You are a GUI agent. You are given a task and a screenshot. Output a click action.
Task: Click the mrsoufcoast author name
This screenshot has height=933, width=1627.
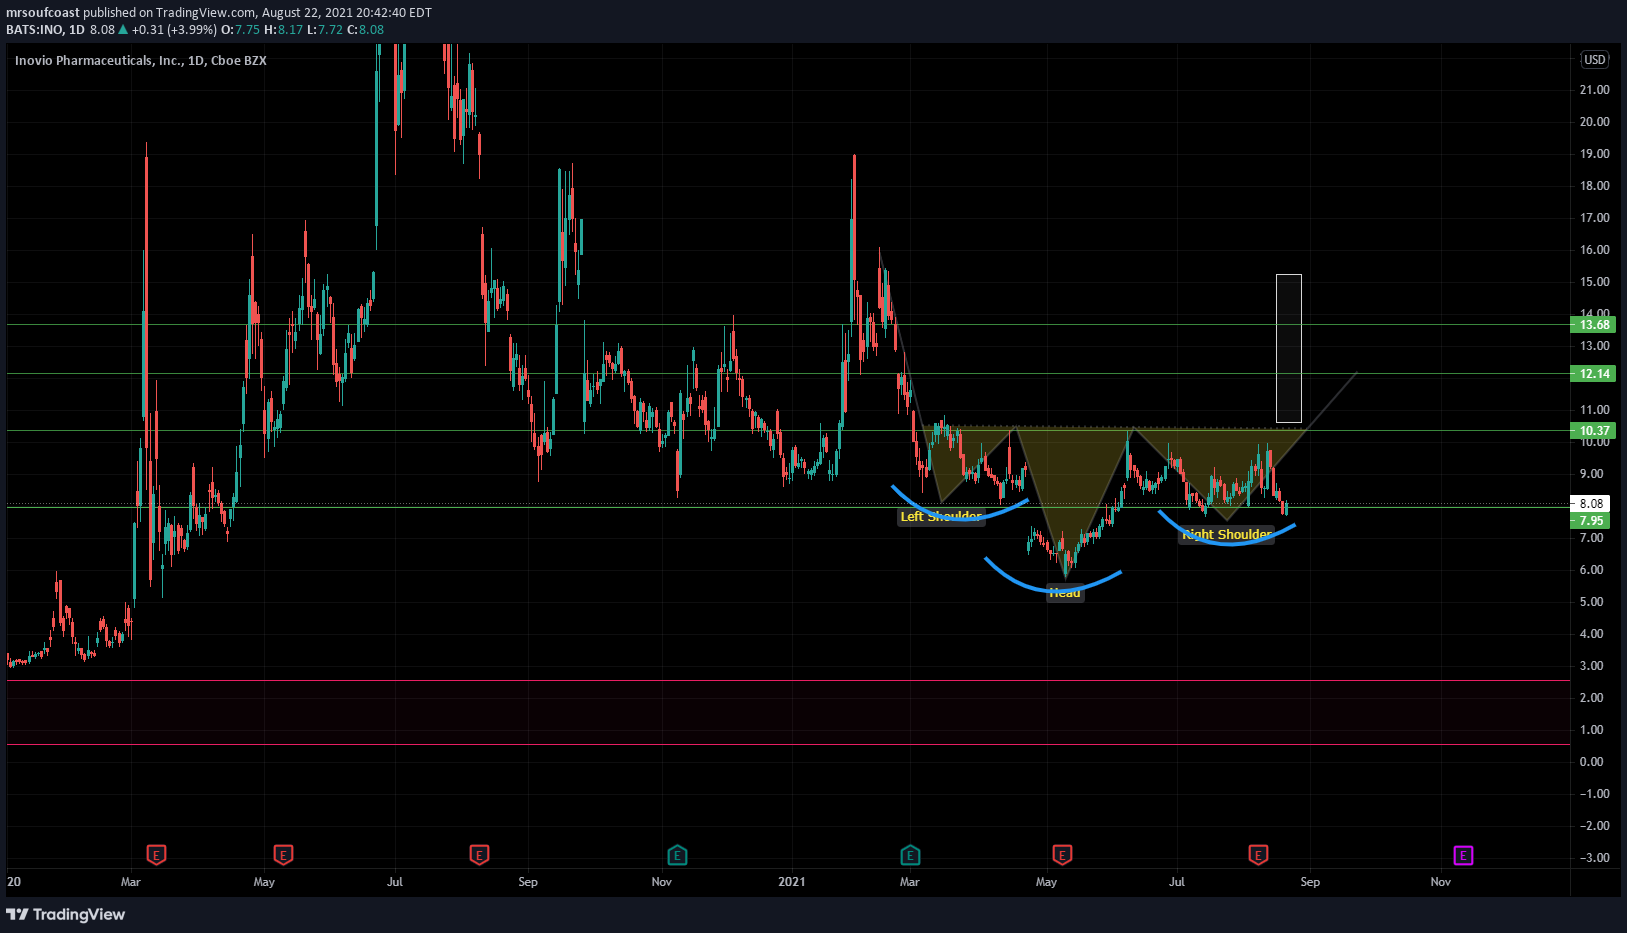point(43,13)
